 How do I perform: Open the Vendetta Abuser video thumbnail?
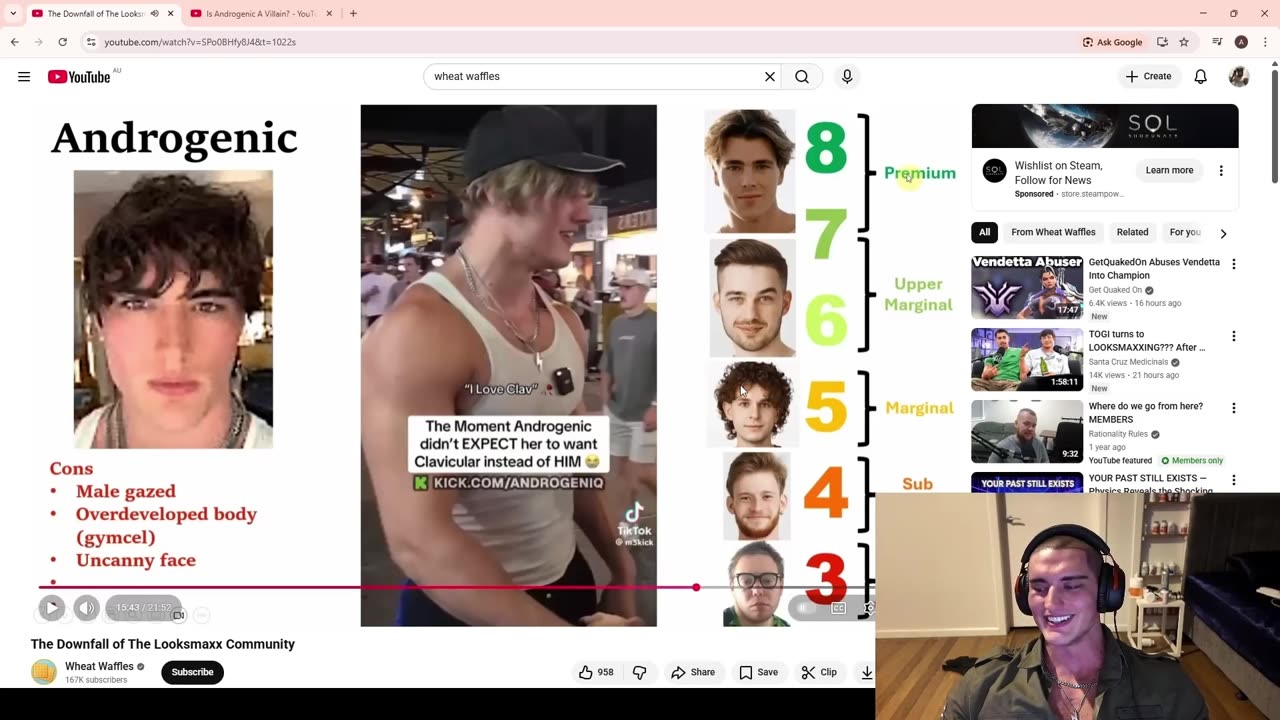tap(1027, 287)
